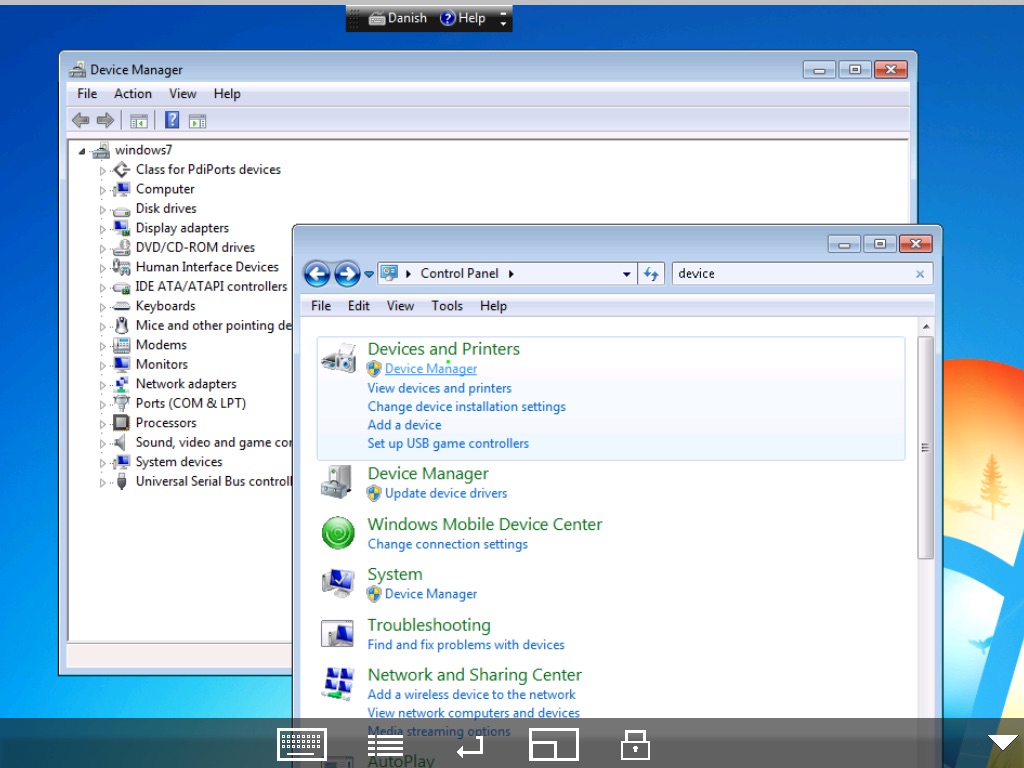Open the list menu icon in bottom bar

coord(385,746)
